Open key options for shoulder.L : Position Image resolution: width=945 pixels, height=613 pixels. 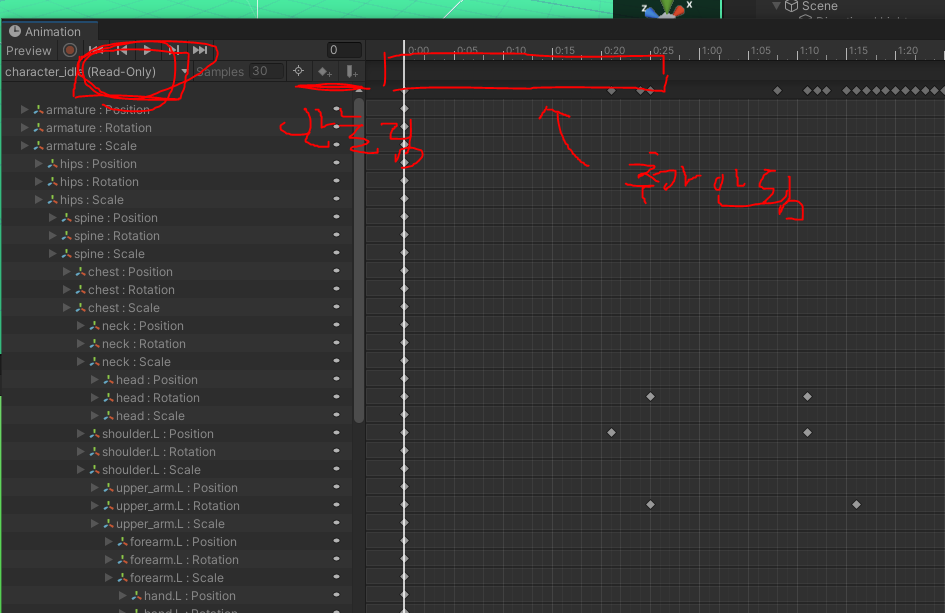[336, 433]
